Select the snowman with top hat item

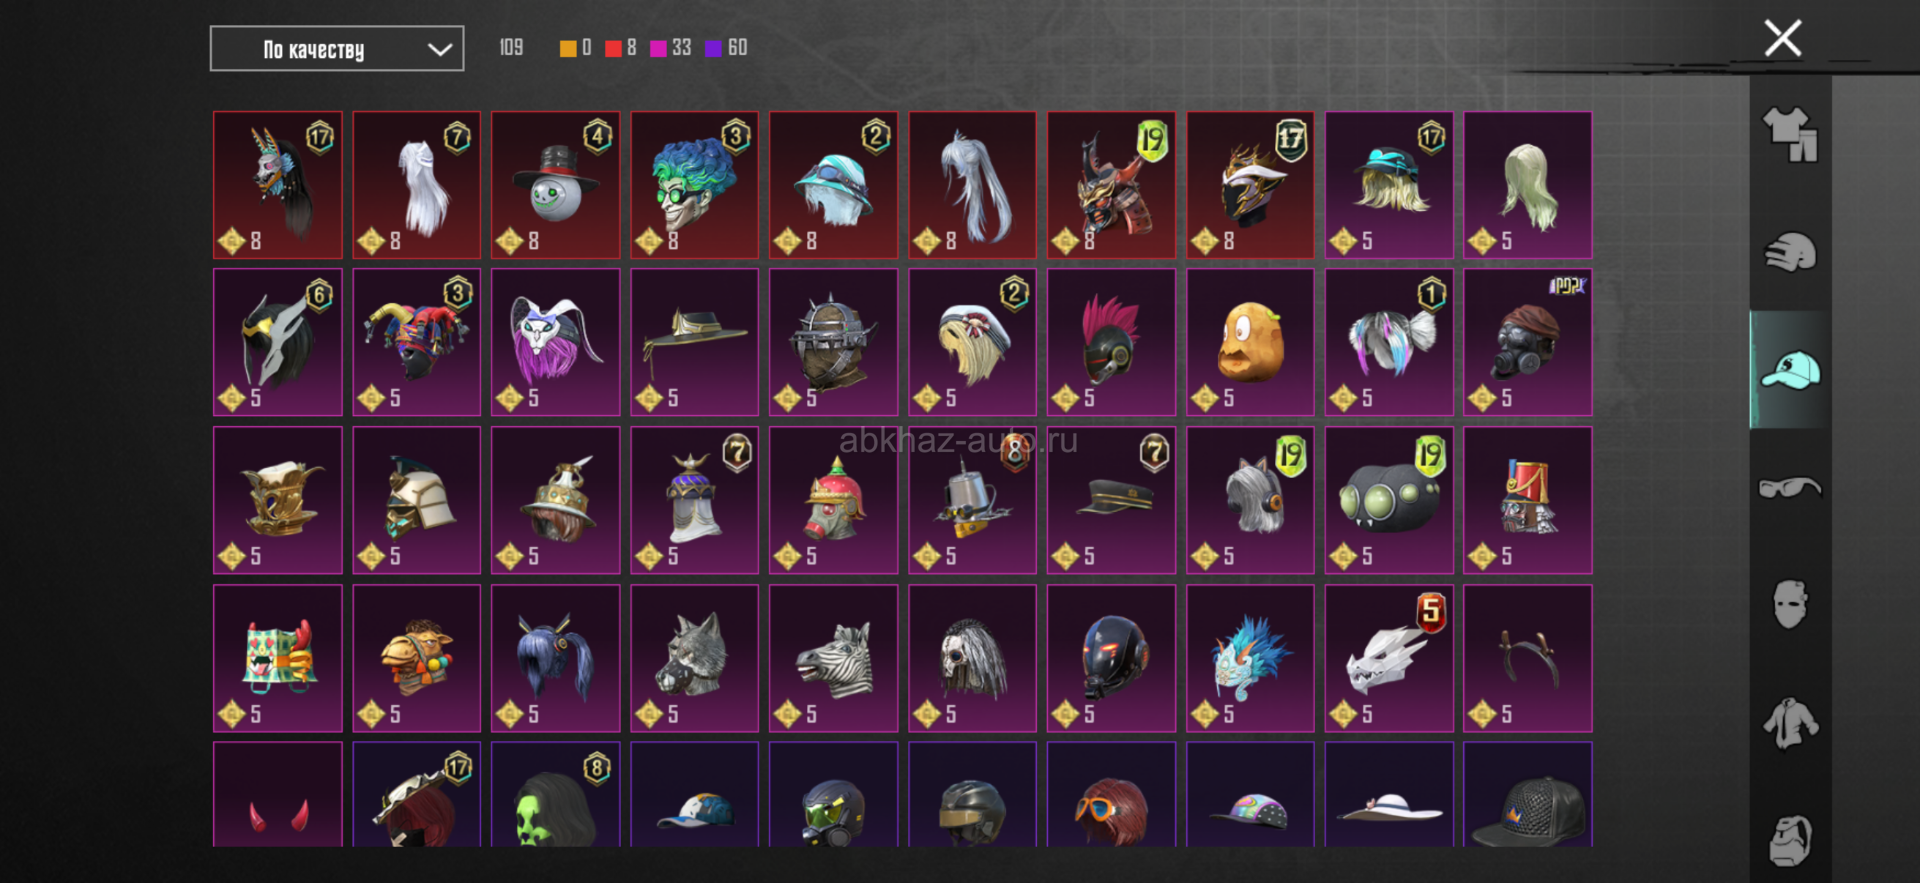click(556, 185)
